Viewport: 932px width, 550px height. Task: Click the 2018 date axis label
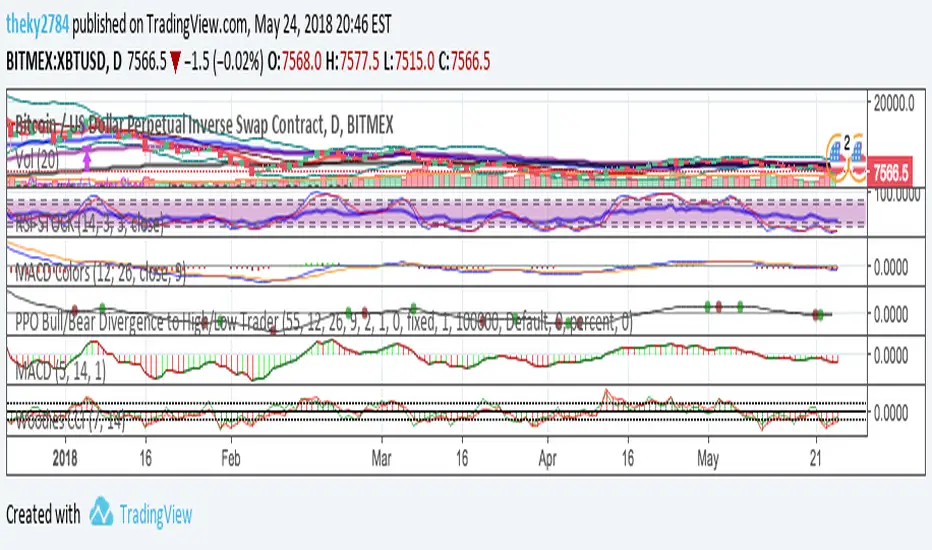pyautogui.click(x=65, y=458)
